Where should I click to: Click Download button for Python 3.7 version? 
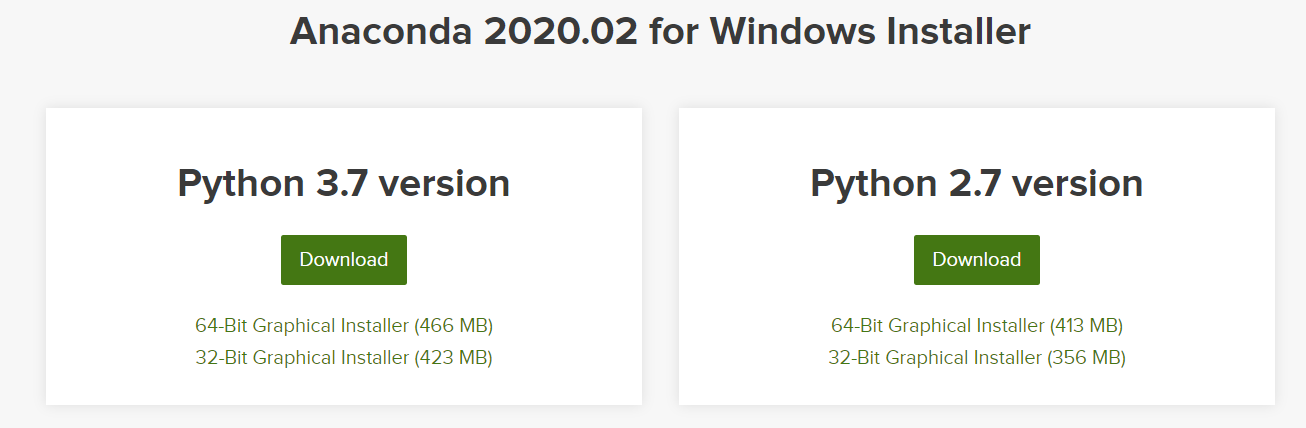(x=343, y=260)
